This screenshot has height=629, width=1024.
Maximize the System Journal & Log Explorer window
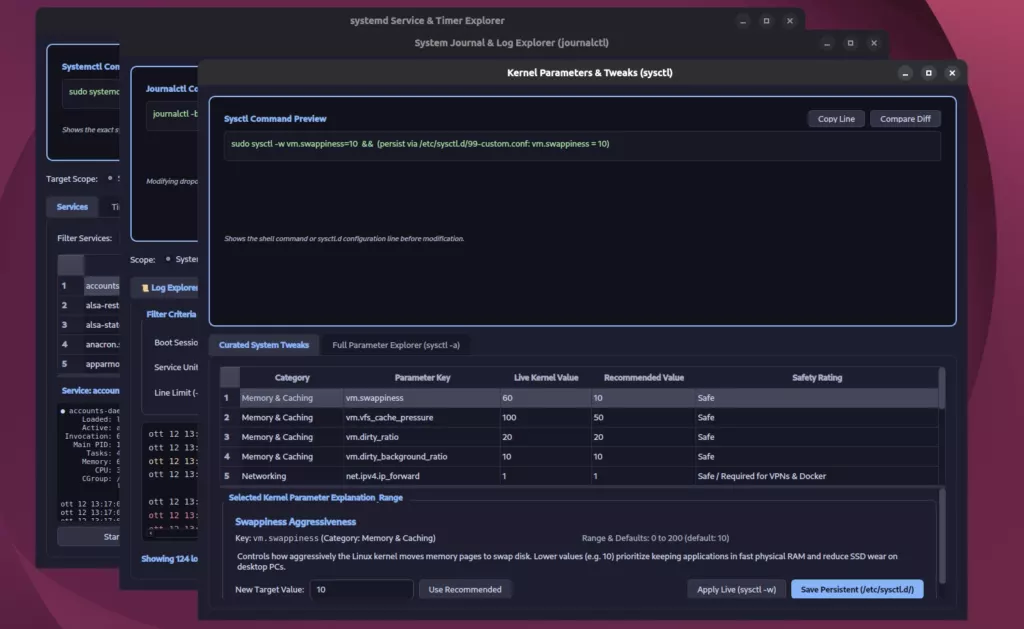[x=850, y=43]
